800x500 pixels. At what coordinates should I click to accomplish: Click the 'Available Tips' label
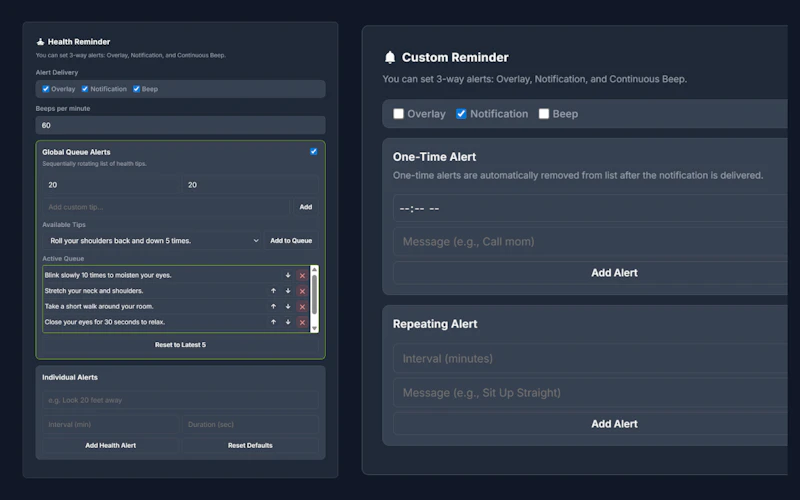[x=64, y=224]
